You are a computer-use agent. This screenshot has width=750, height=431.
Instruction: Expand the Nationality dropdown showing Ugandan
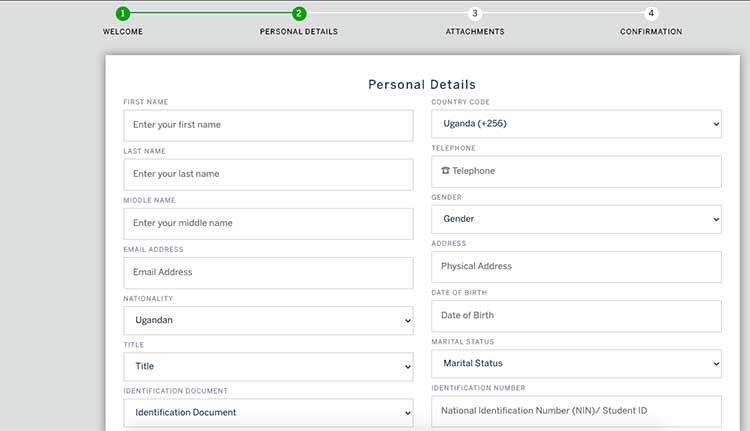[x=268, y=320]
